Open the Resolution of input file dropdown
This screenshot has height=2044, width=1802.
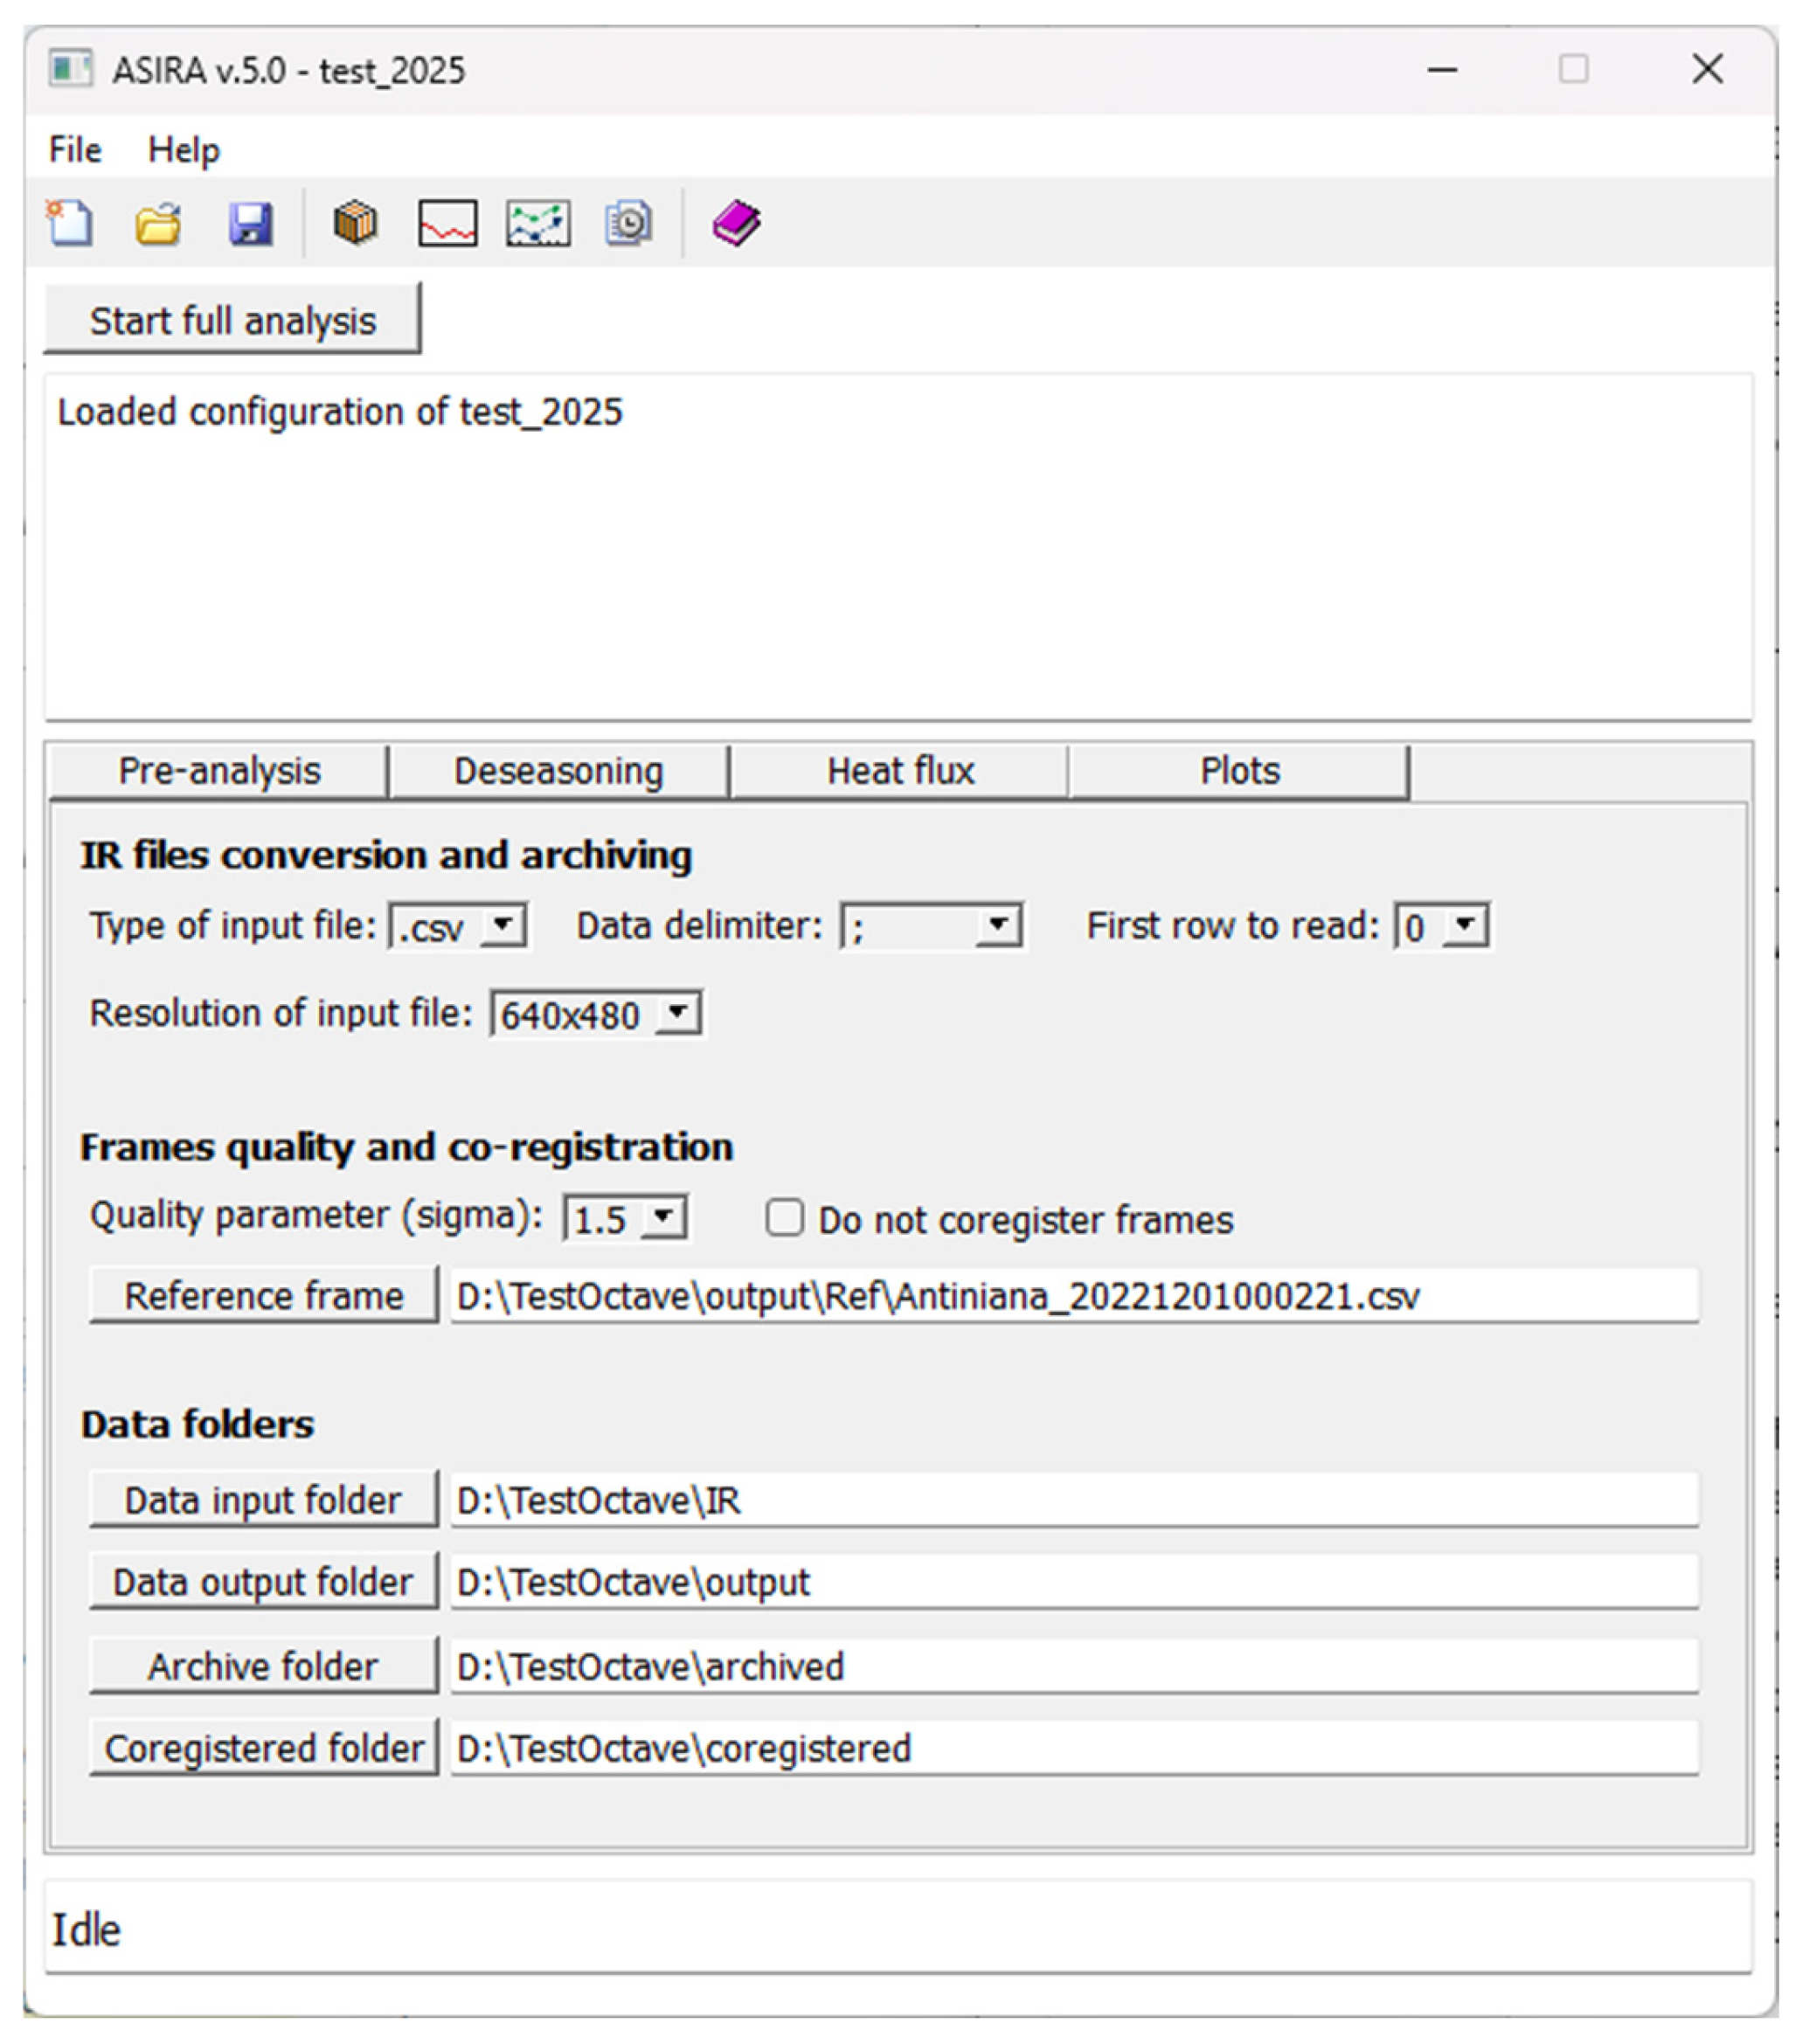[x=678, y=1013]
